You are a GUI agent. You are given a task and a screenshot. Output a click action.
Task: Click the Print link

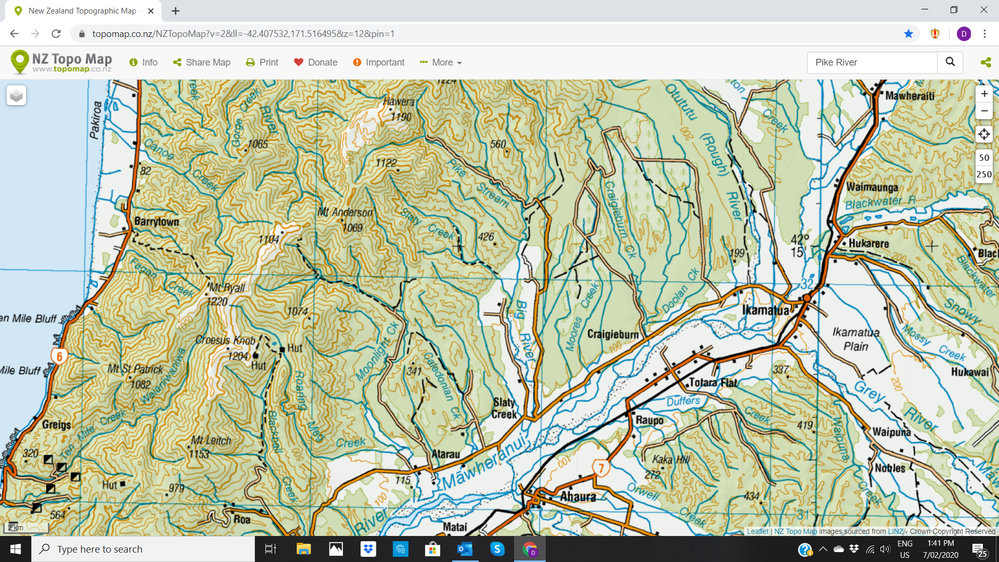coord(262,62)
